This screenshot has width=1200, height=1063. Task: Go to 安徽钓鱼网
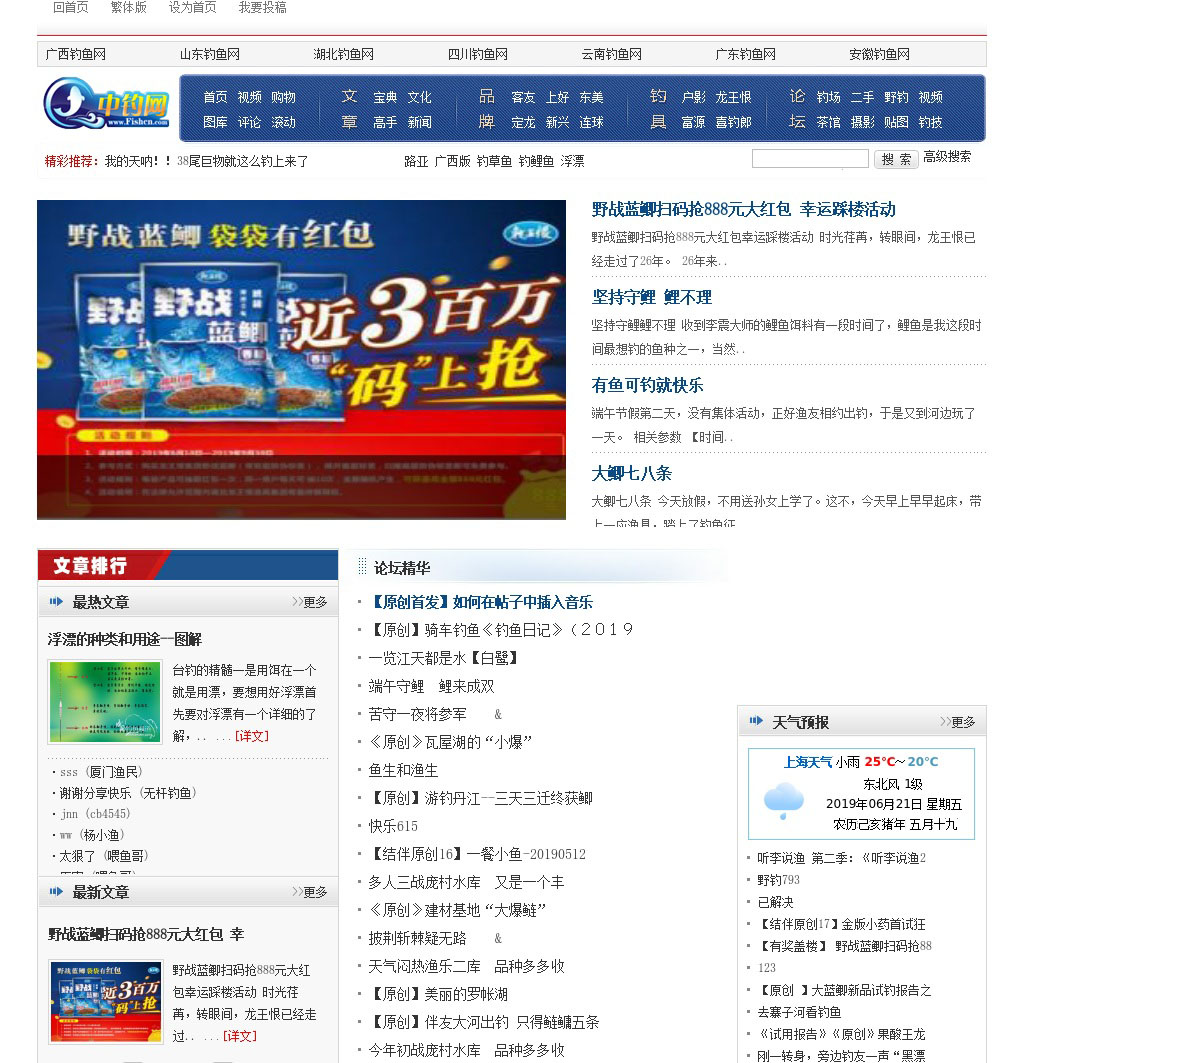tap(880, 54)
